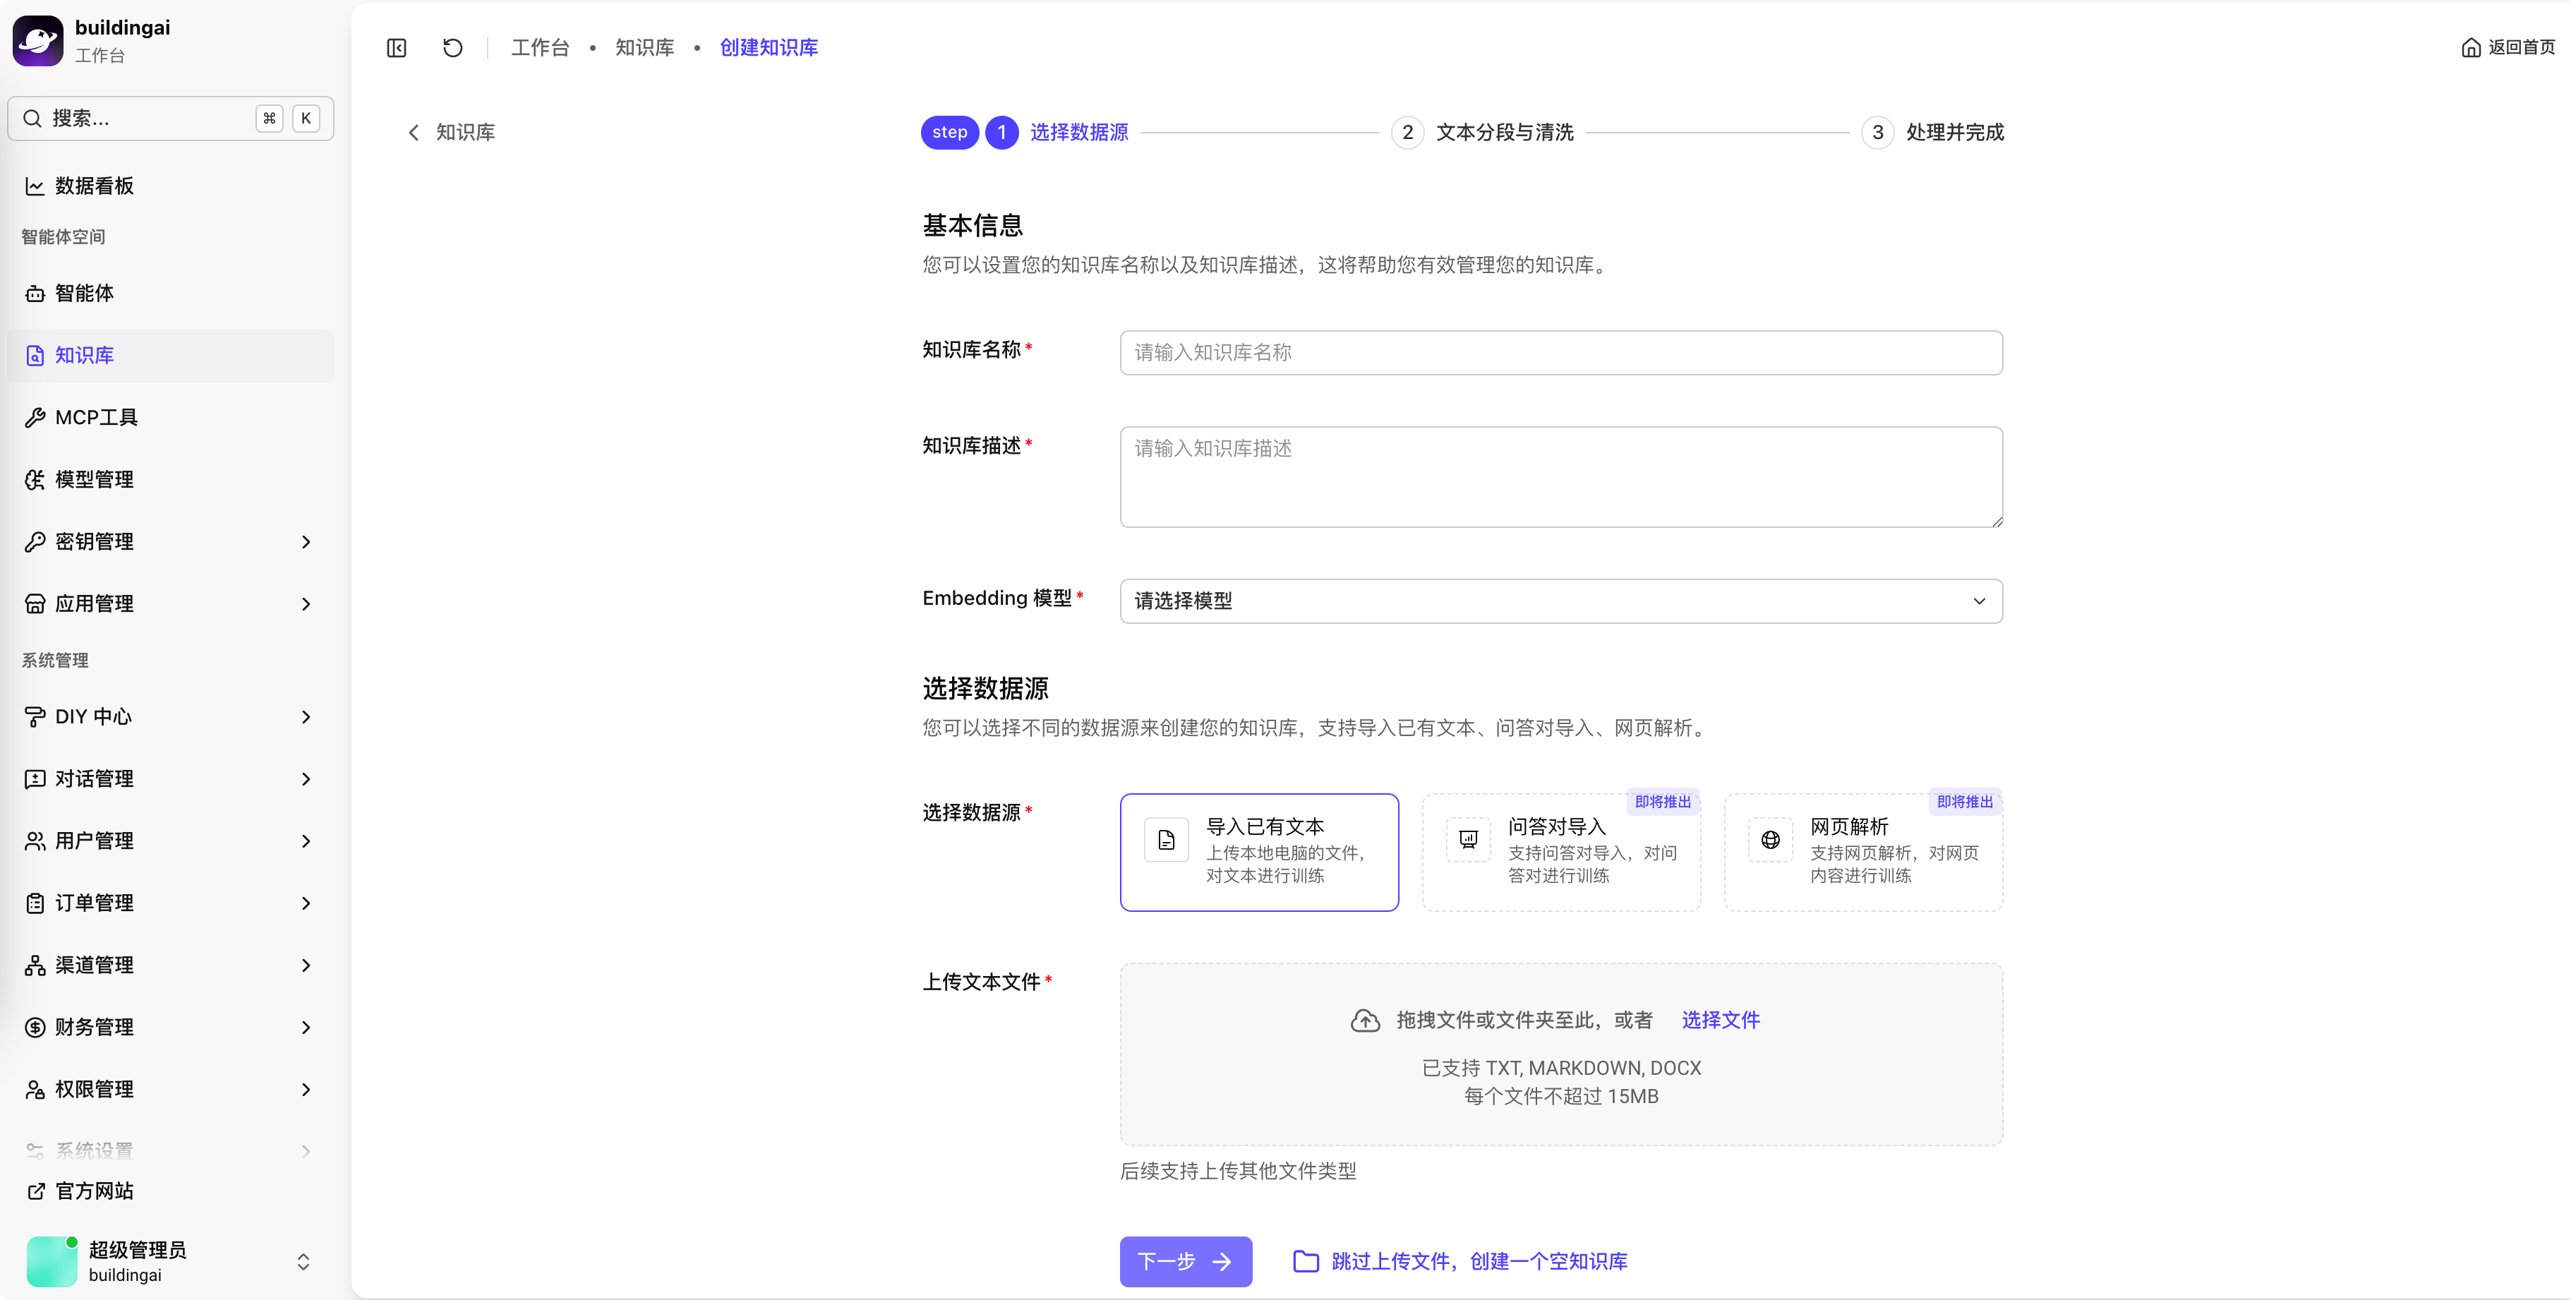Click the 官方网站 external link icon
This screenshot has width=2576, height=1300.
tap(35, 1191)
